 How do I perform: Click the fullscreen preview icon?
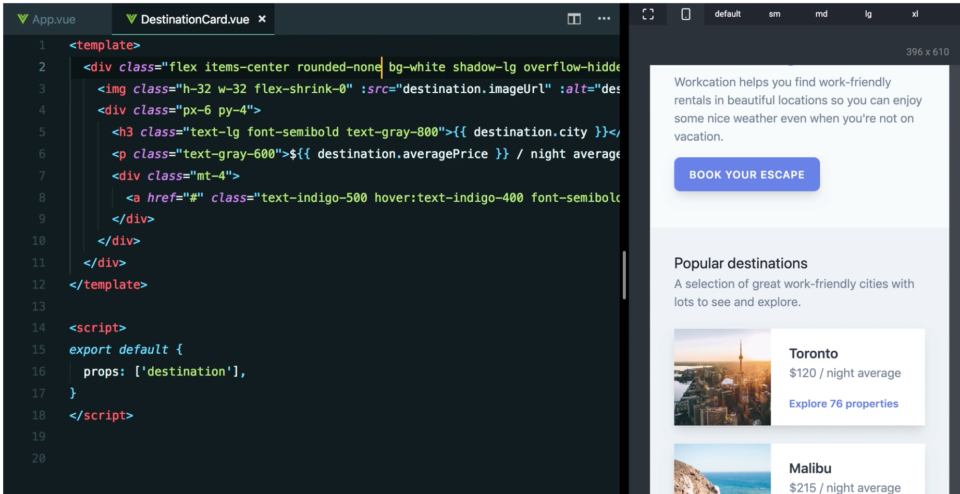[x=648, y=14]
